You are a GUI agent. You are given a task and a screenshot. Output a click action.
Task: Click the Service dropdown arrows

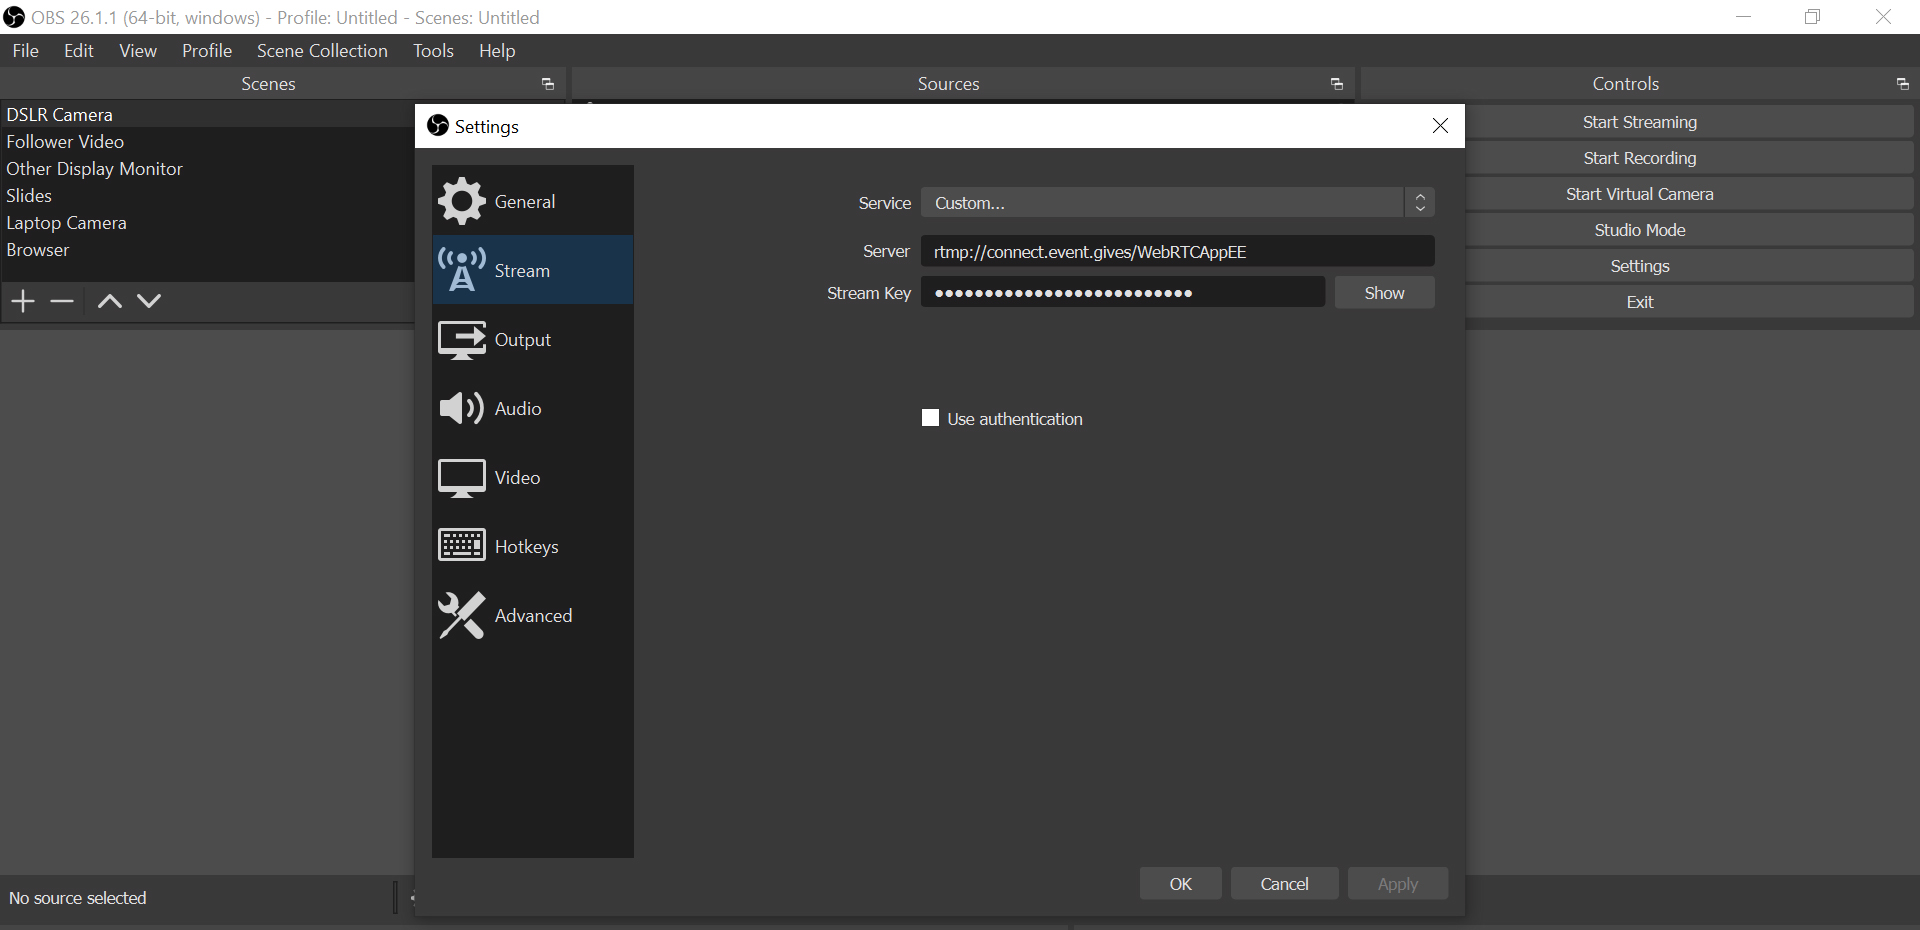click(1420, 203)
